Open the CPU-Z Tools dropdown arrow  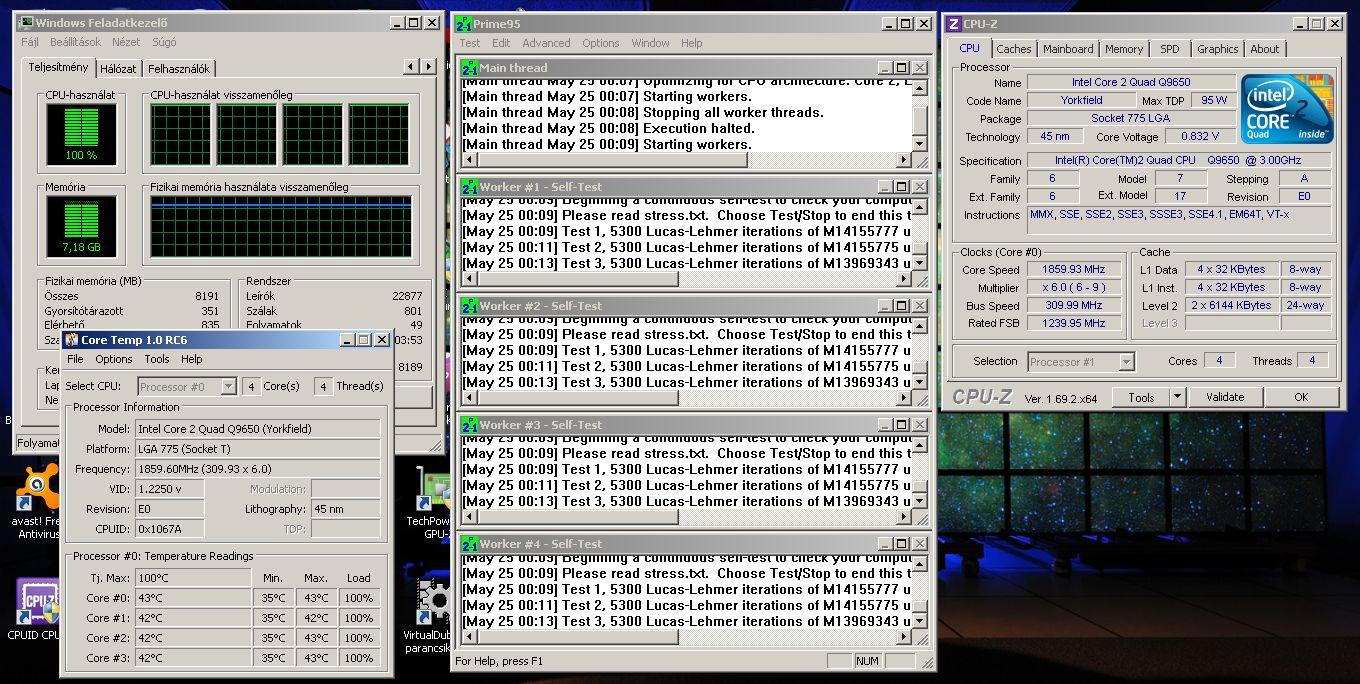tap(1178, 397)
